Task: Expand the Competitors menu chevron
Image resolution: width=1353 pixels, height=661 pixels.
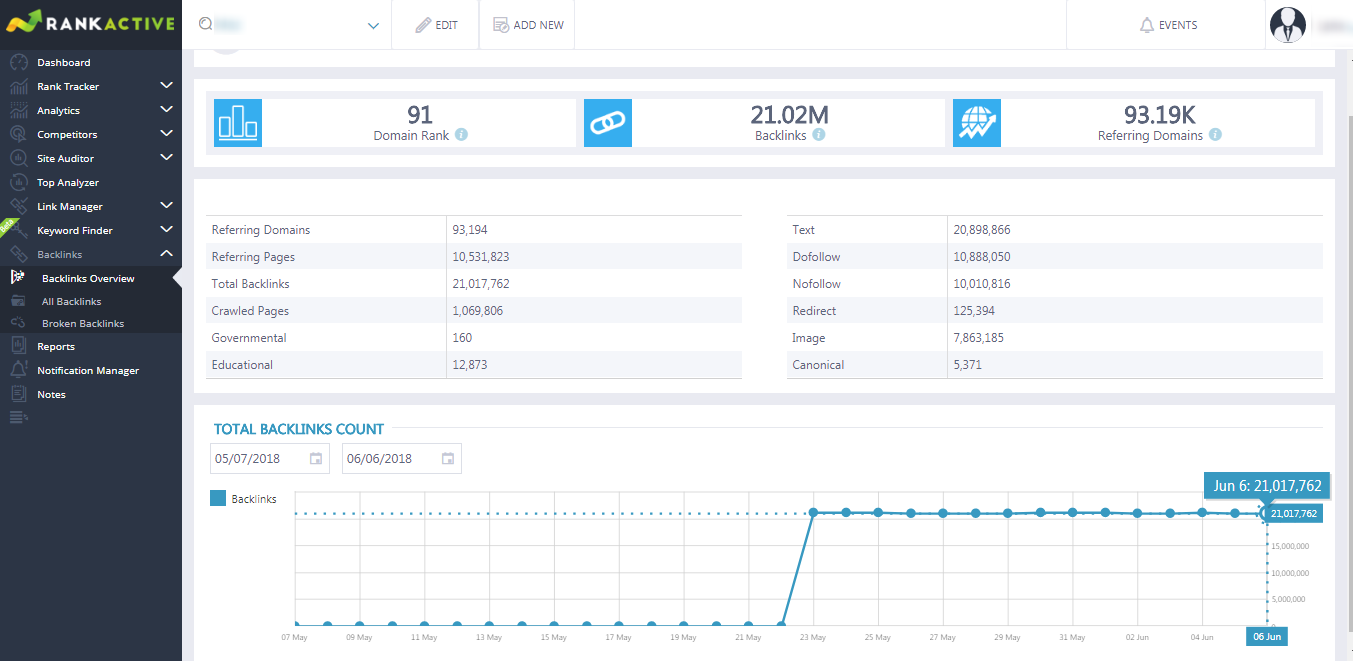Action: pyautogui.click(x=167, y=134)
